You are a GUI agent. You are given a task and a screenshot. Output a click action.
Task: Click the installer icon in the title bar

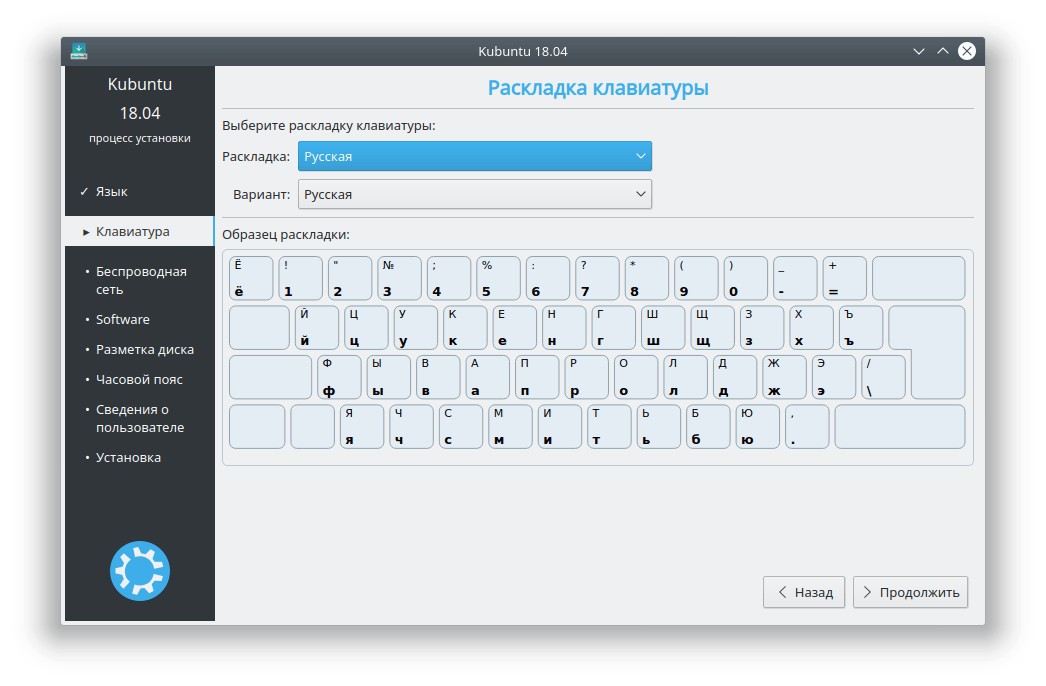coord(79,51)
